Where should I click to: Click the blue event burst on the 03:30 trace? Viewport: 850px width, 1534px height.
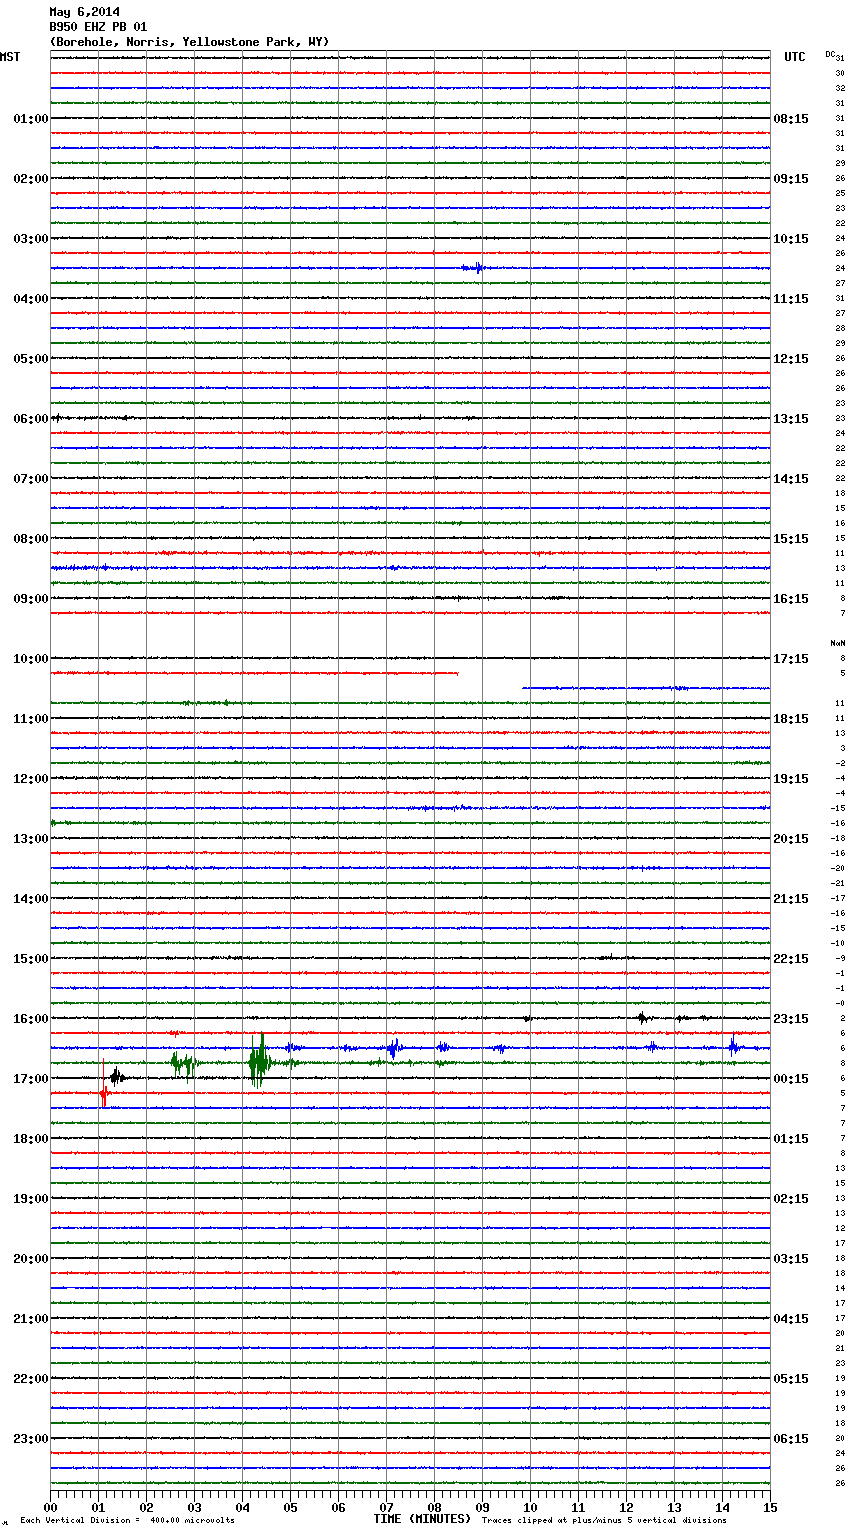tap(474, 267)
